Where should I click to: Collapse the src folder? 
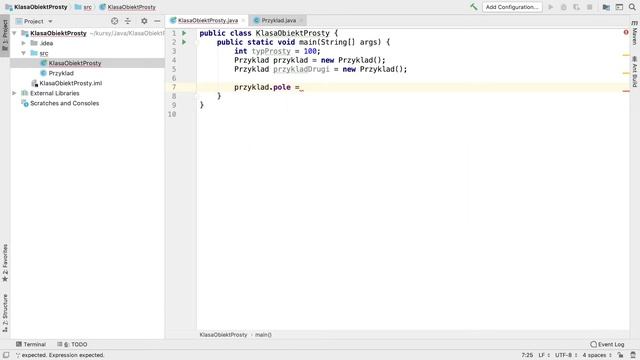(x=24, y=53)
